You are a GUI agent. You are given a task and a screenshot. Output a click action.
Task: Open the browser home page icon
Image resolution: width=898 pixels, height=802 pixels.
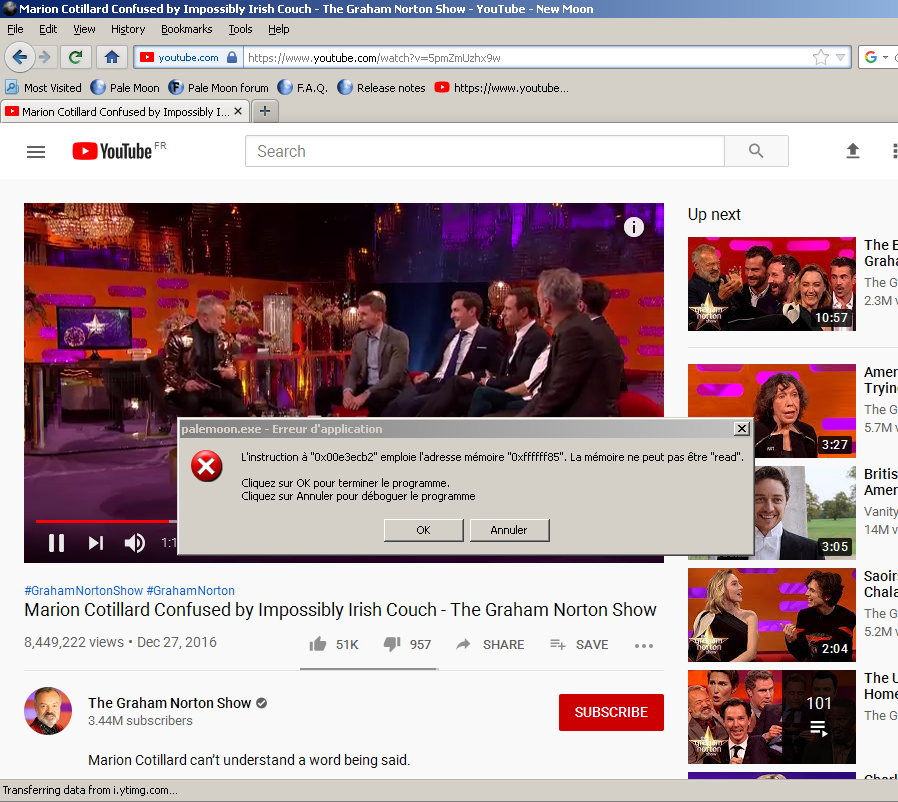pyautogui.click(x=112, y=57)
